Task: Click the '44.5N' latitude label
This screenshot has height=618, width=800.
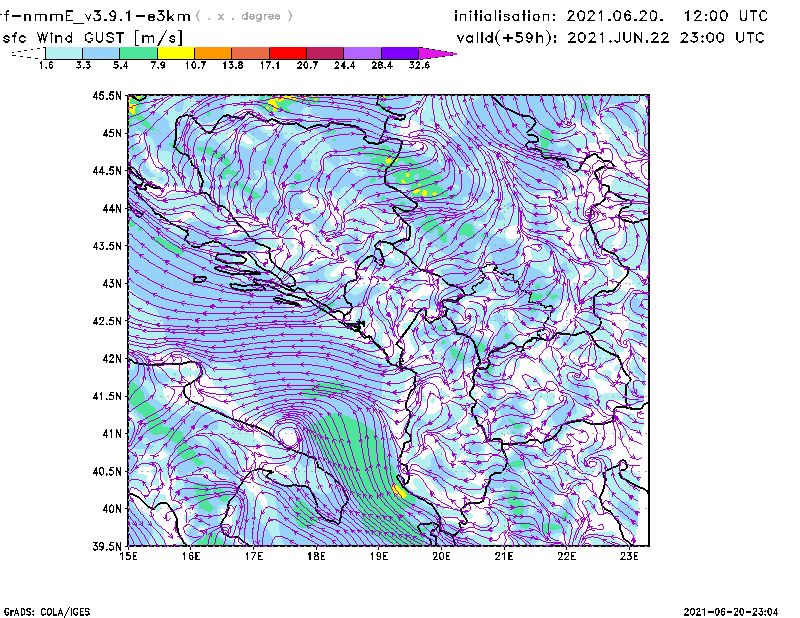Action: coord(107,170)
